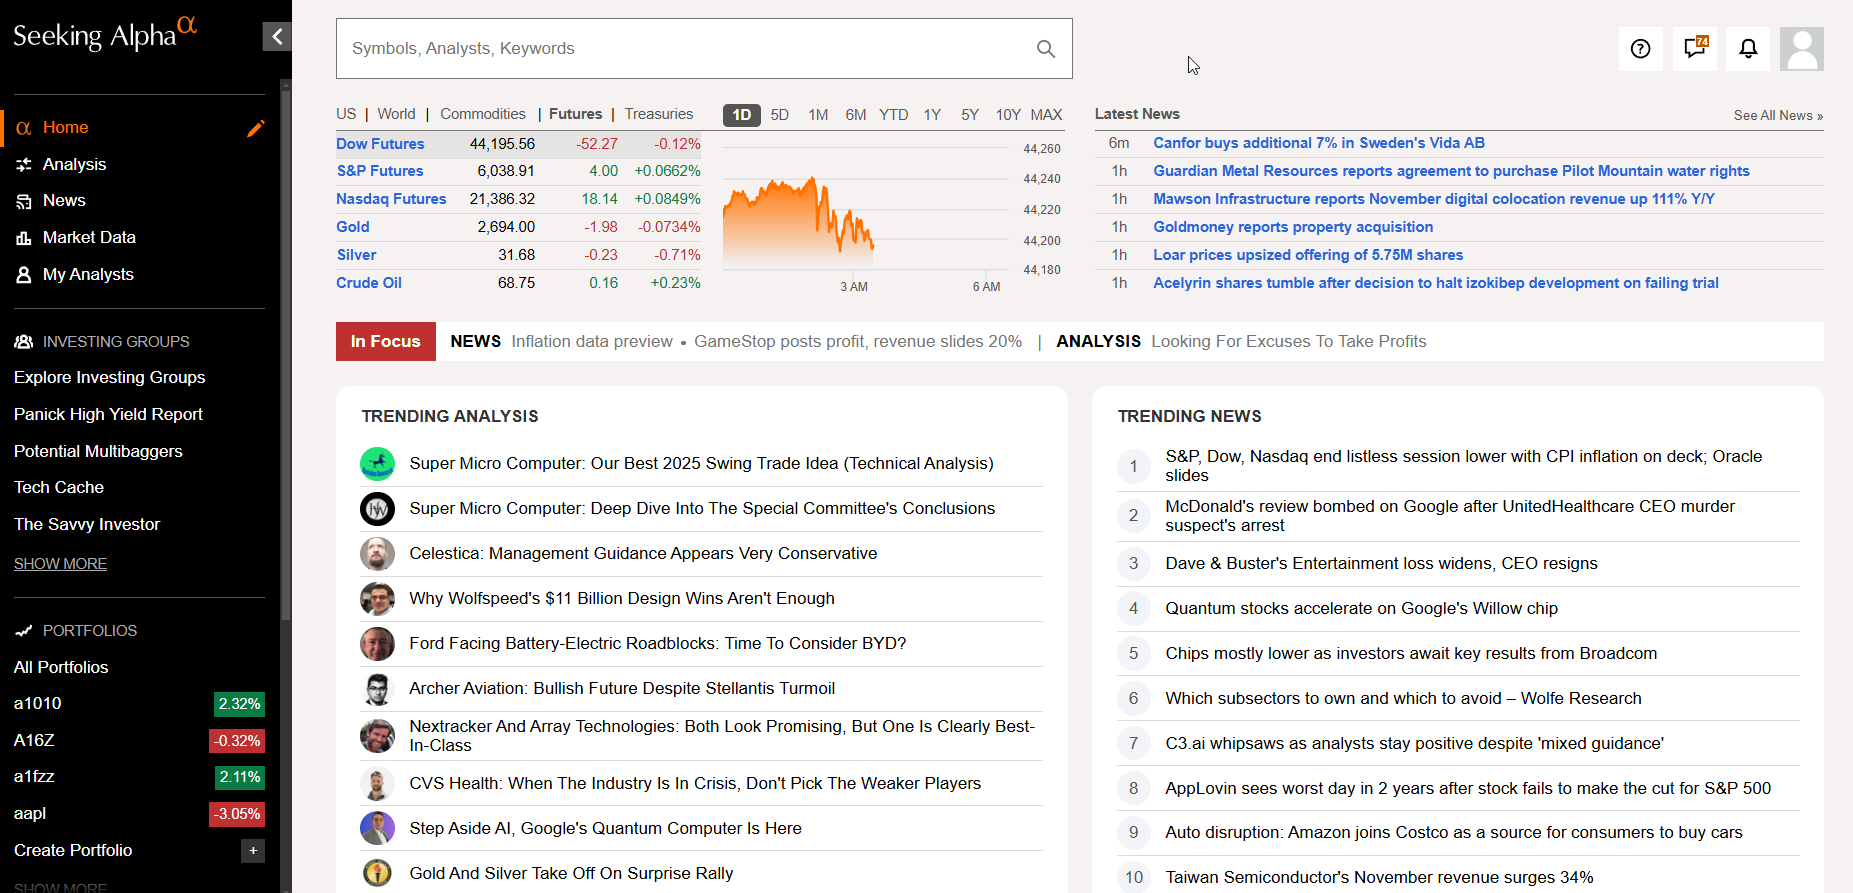Select the 1D chart range
The height and width of the screenshot is (893, 1853).
[x=742, y=115]
